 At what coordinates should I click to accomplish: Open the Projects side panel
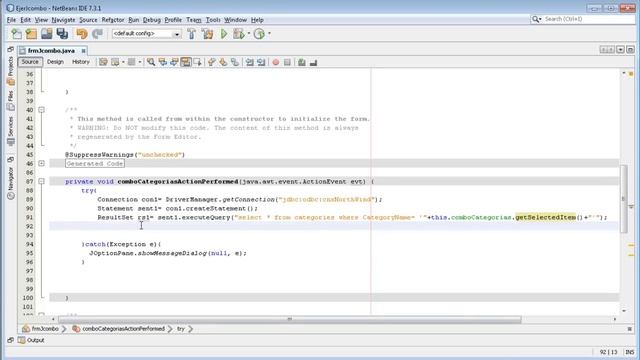tap(11, 71)
